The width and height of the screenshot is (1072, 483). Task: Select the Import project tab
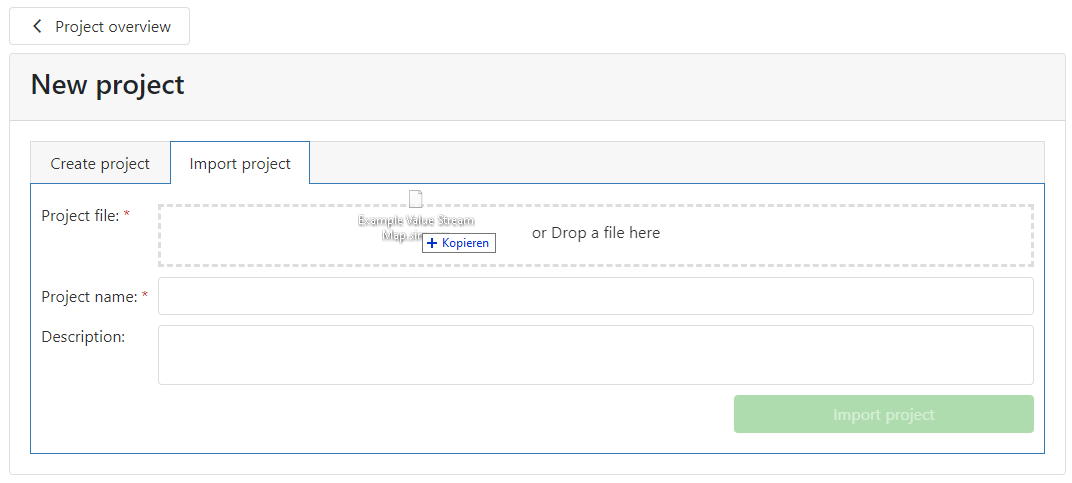(x=240, y=163)
